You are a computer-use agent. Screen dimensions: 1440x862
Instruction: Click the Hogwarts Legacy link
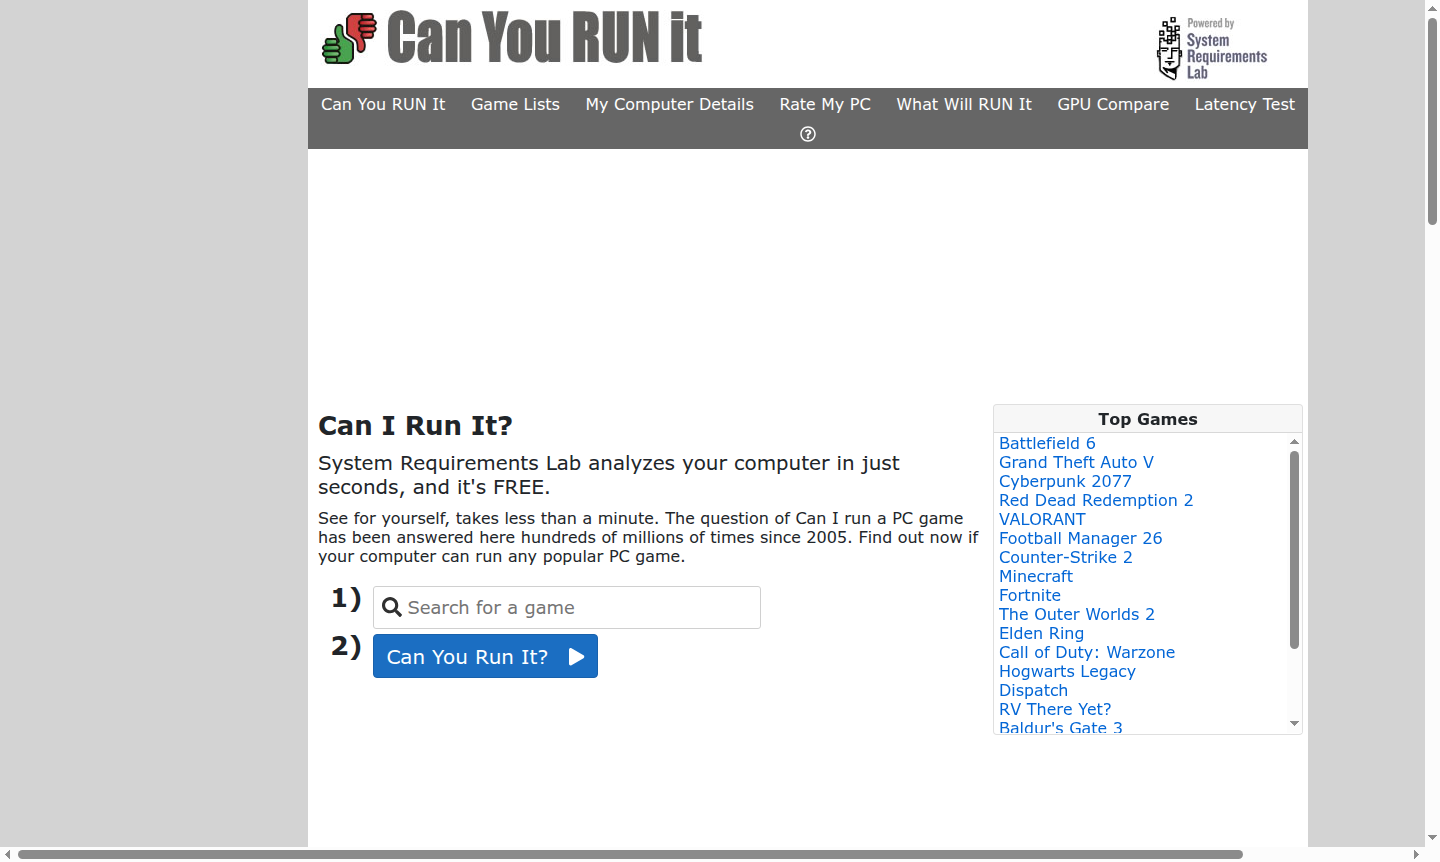1067,671
